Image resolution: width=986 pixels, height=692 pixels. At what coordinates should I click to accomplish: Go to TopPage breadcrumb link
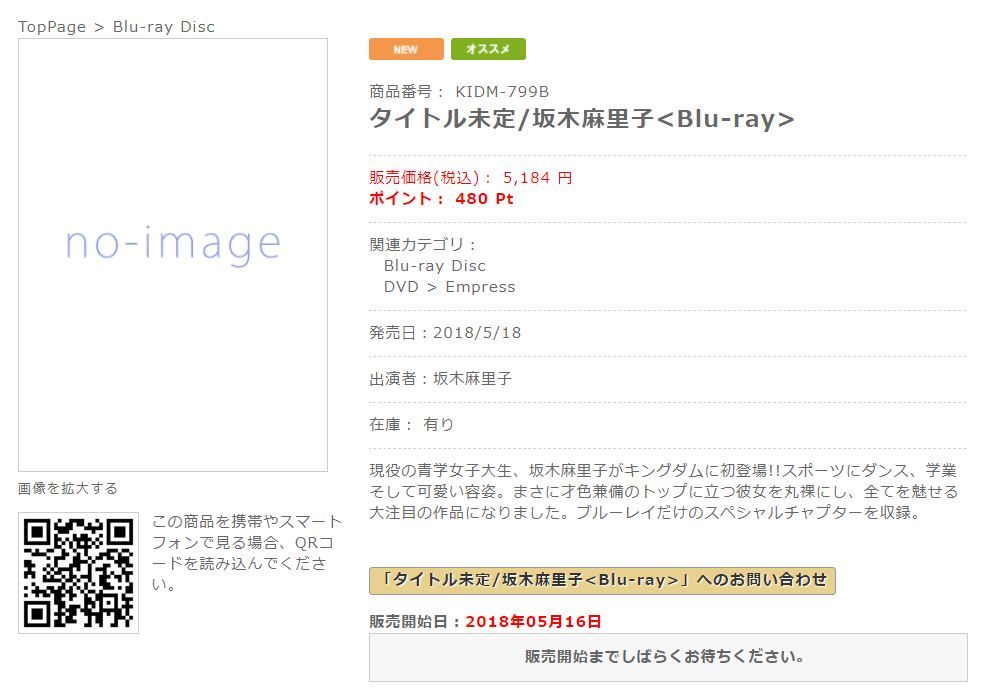(52, 26)
